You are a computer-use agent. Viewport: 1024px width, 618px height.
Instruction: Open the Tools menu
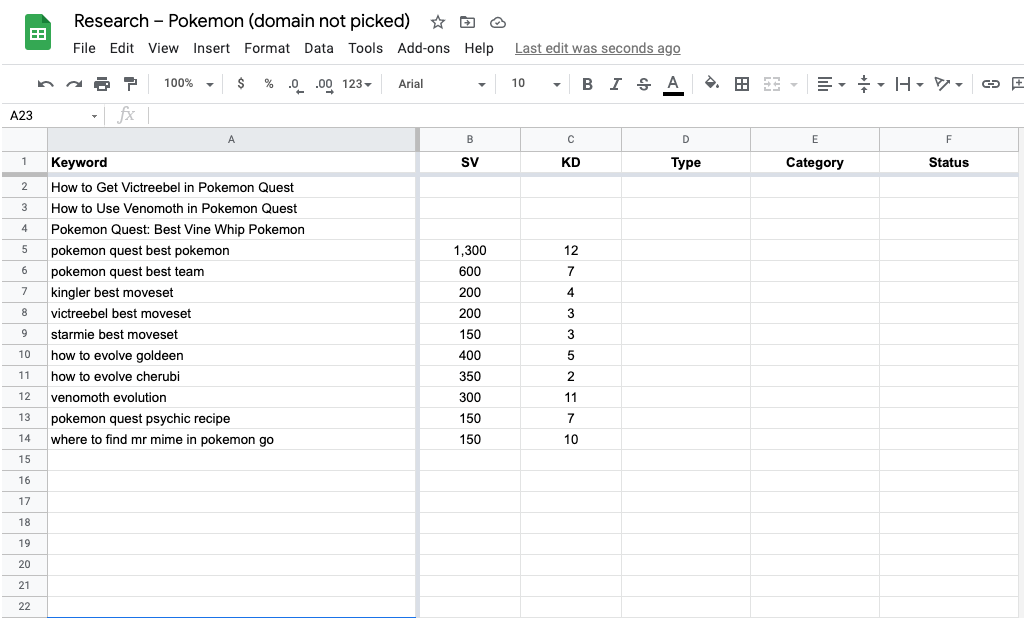366,48
